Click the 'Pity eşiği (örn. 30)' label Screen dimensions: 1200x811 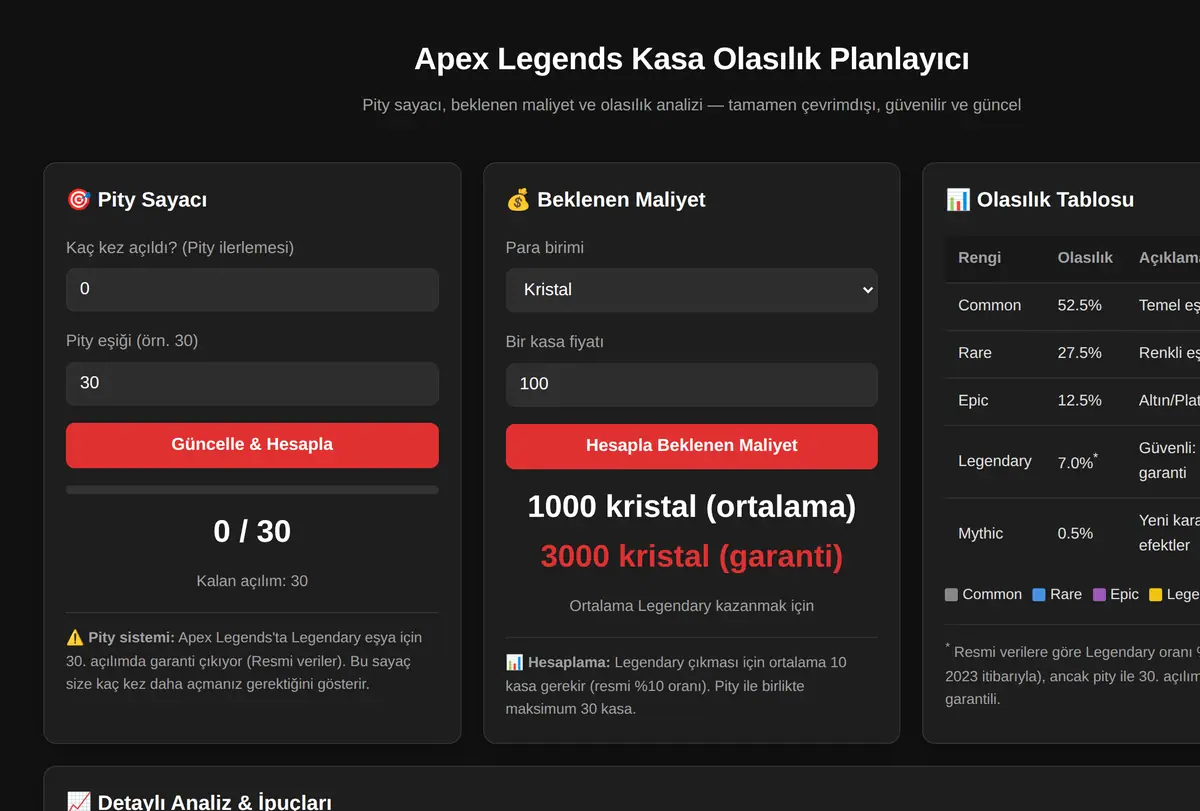(x=132, y=341)
